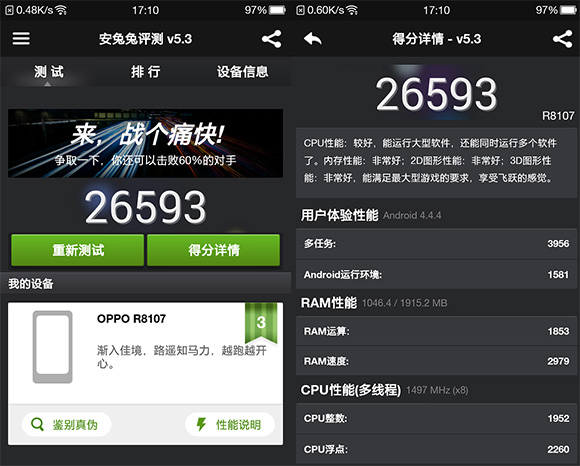Tap the RAM性能 section header

pyautogui.click(x=329, y=303)
